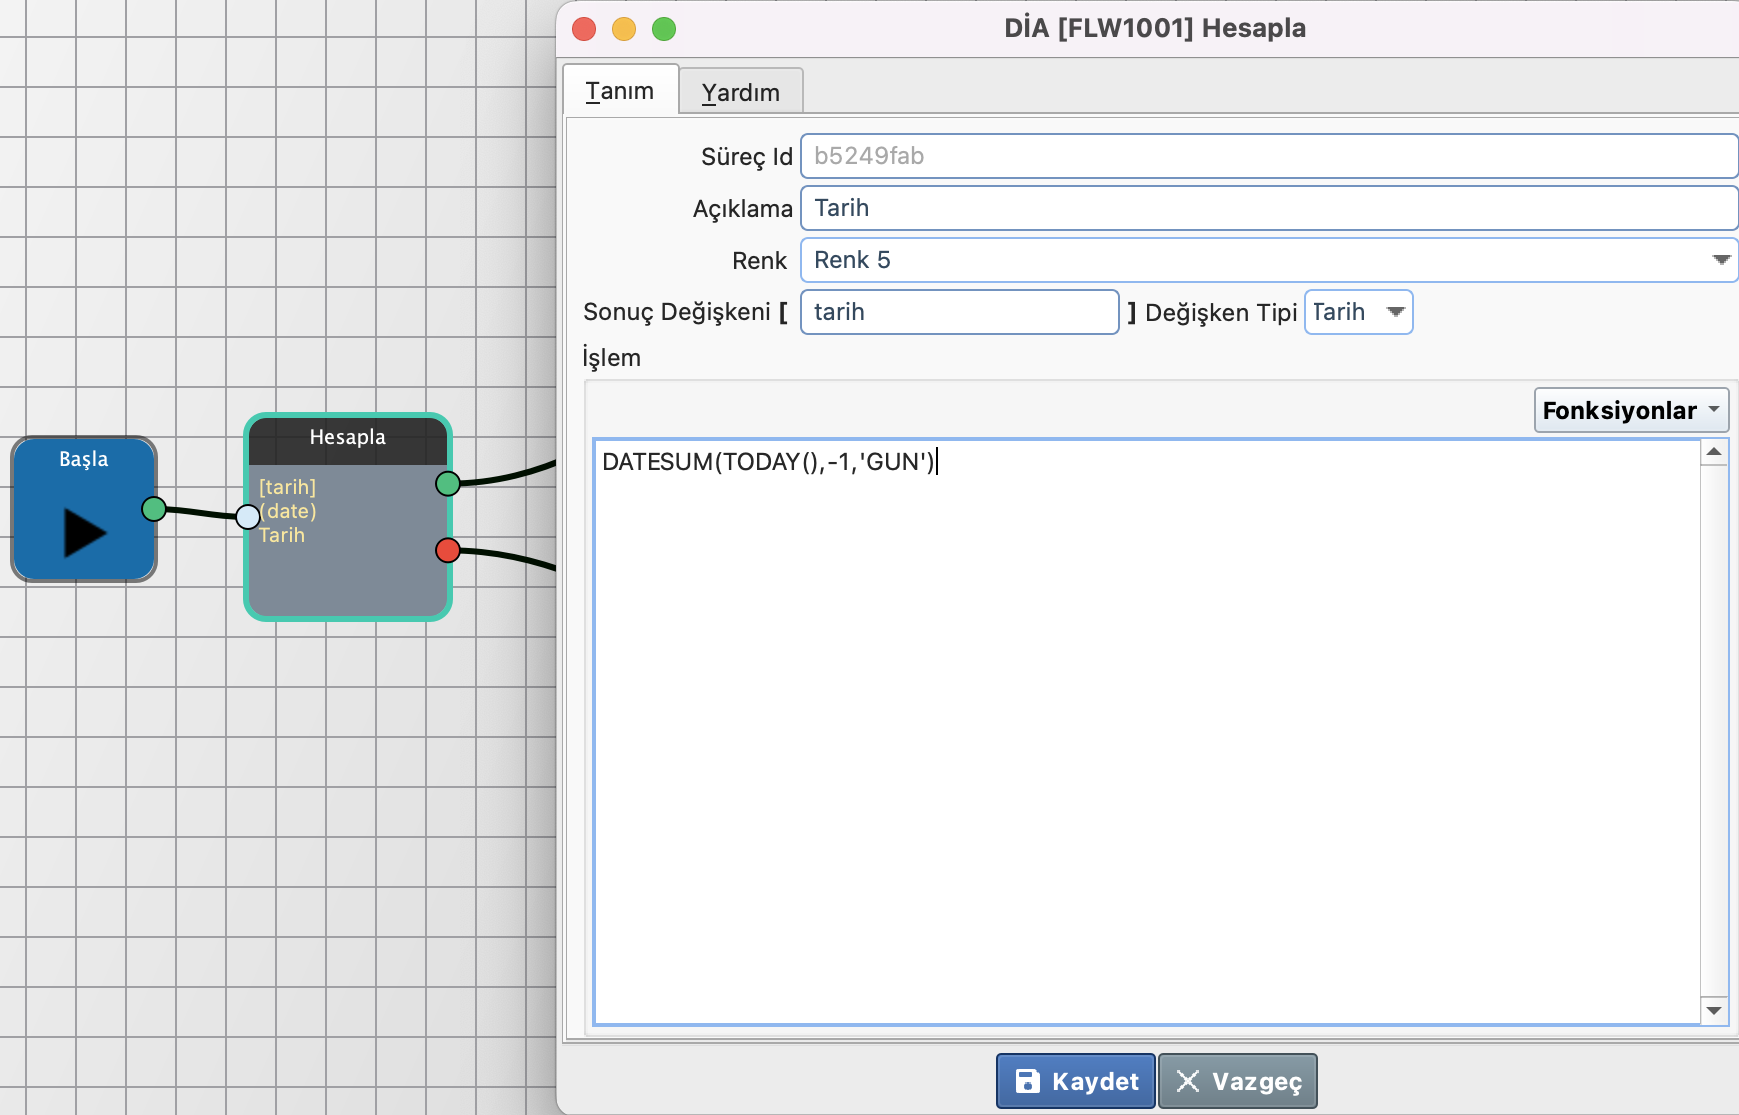Screen dimensions: 1739x1115
Task: Click the green success port on Hesapla node
Action: point(448,484)
